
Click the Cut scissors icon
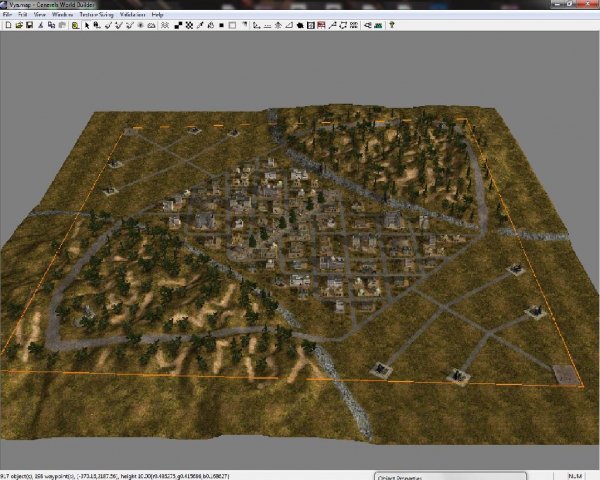[39, 25]
